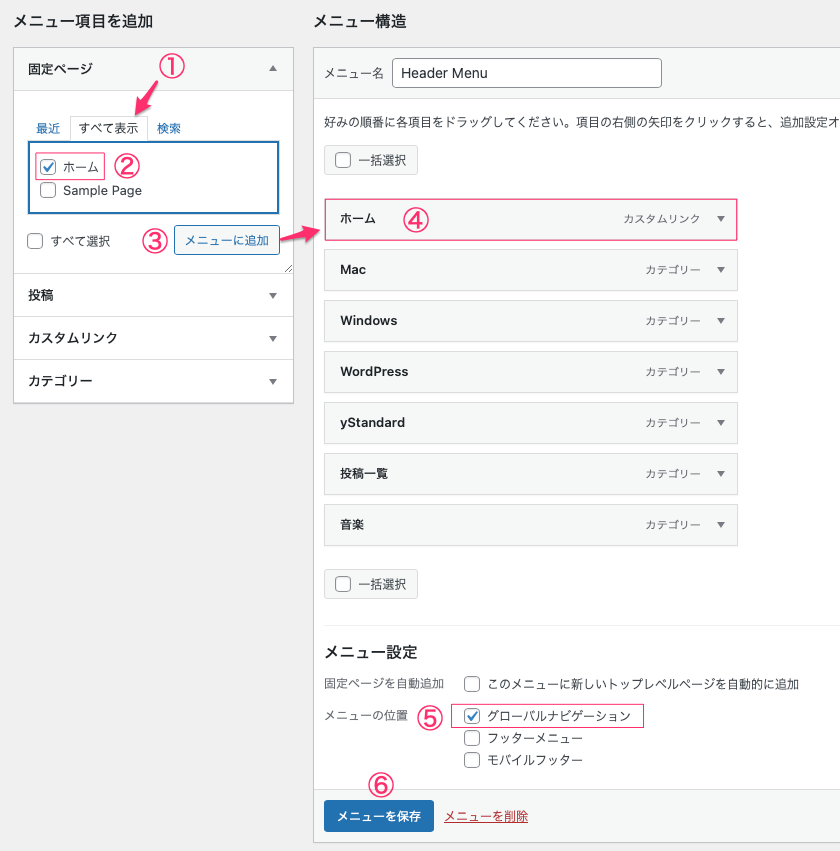Viewport: 840px width, 851px height.
Task: Expand the カスタムリンク section
Action: 273,339
